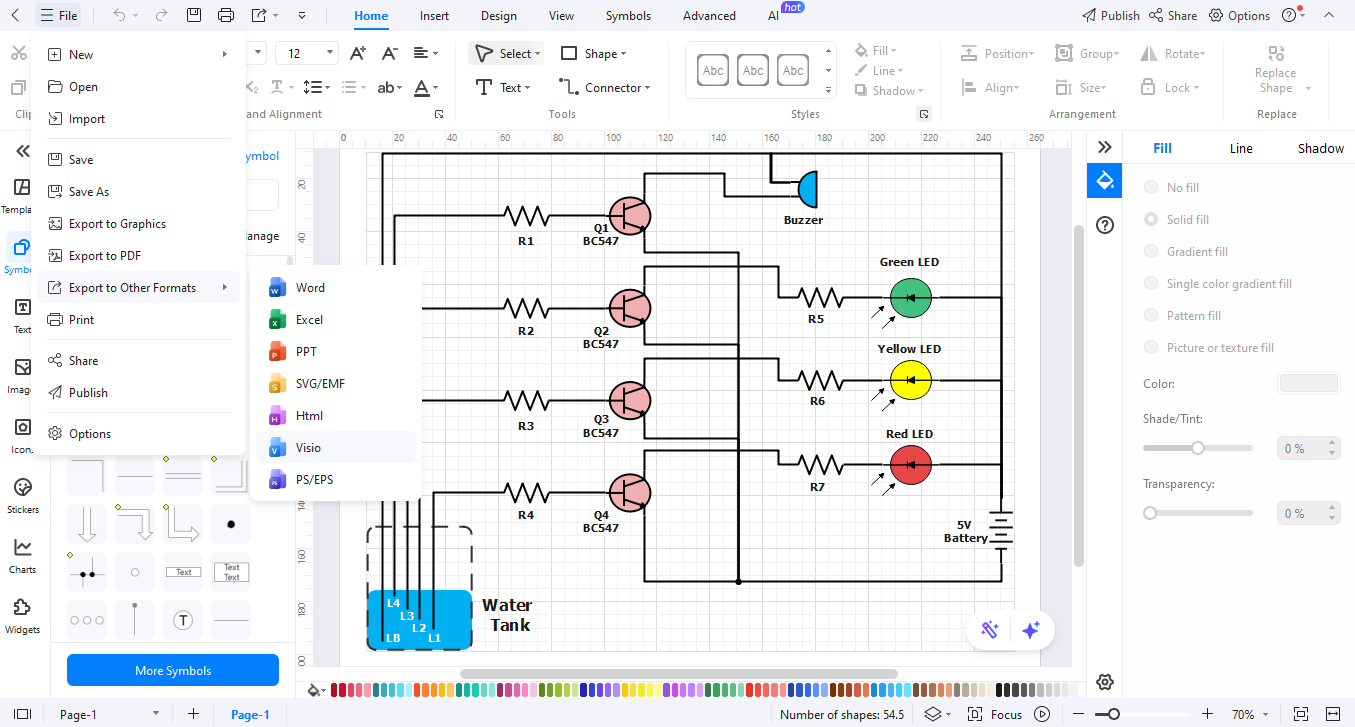
Task: Choose Visio from export formats submenu
Action: pyautogui.click(x=336, y=448)
